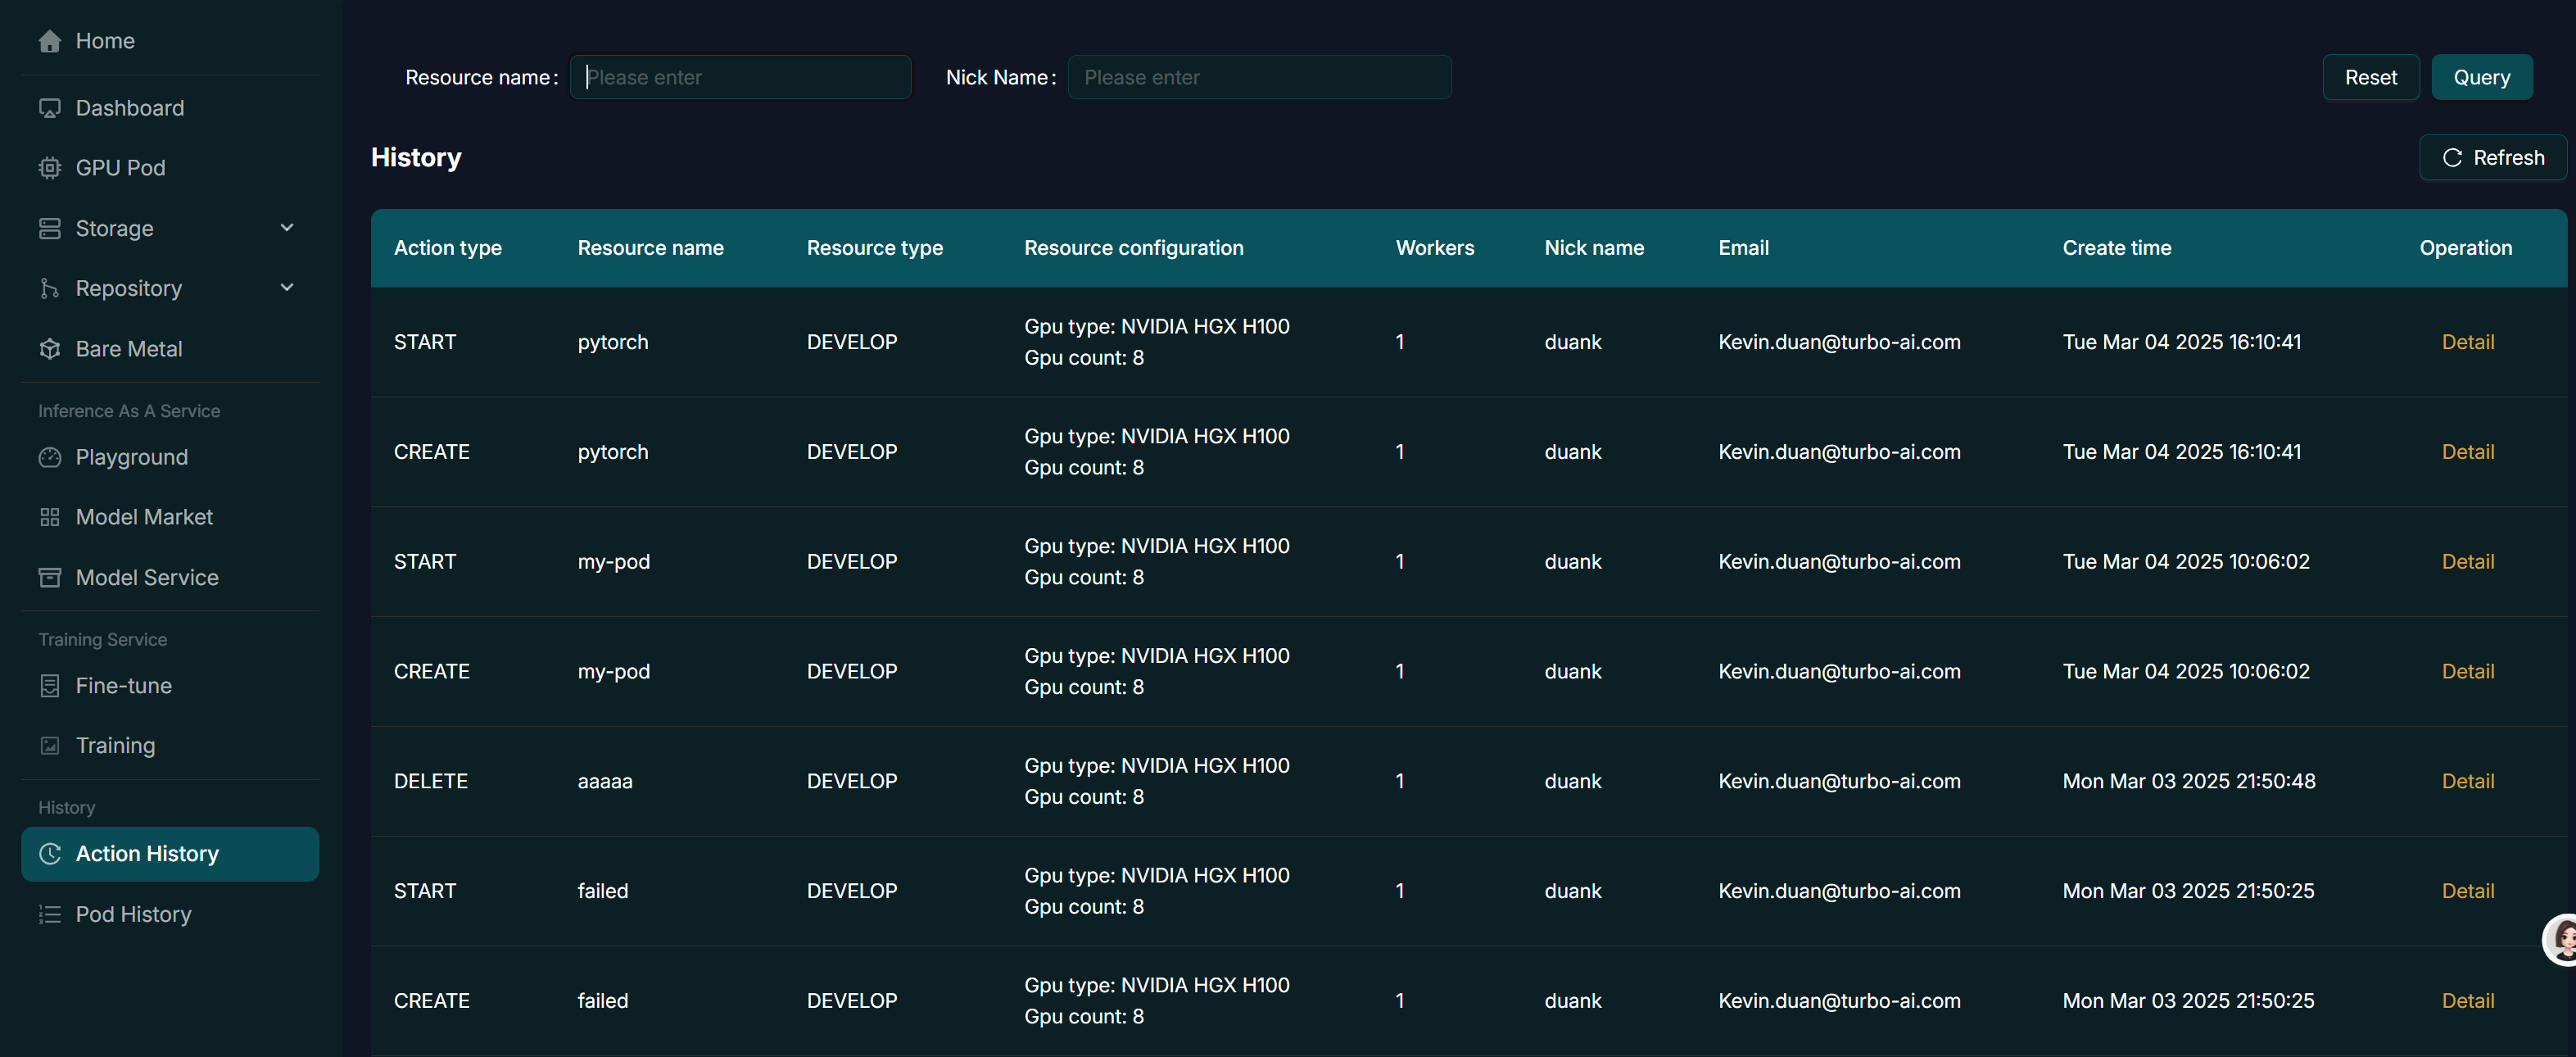Focus the Resource name input field

(x=740, y=77)
